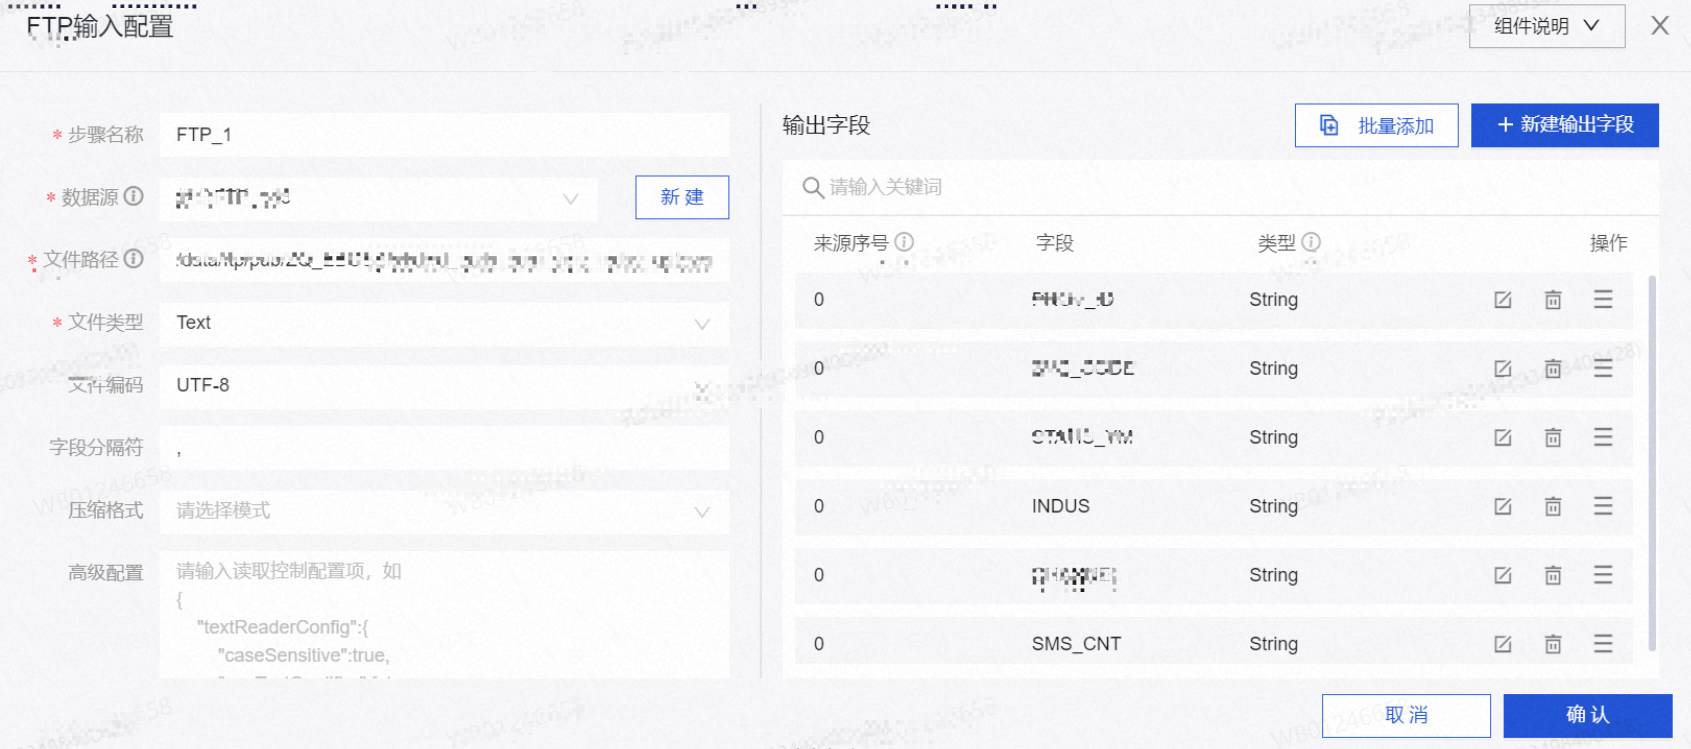Expand the 组件说明 dropdown
The image size is (1691, 749).
coord(1546,26)
